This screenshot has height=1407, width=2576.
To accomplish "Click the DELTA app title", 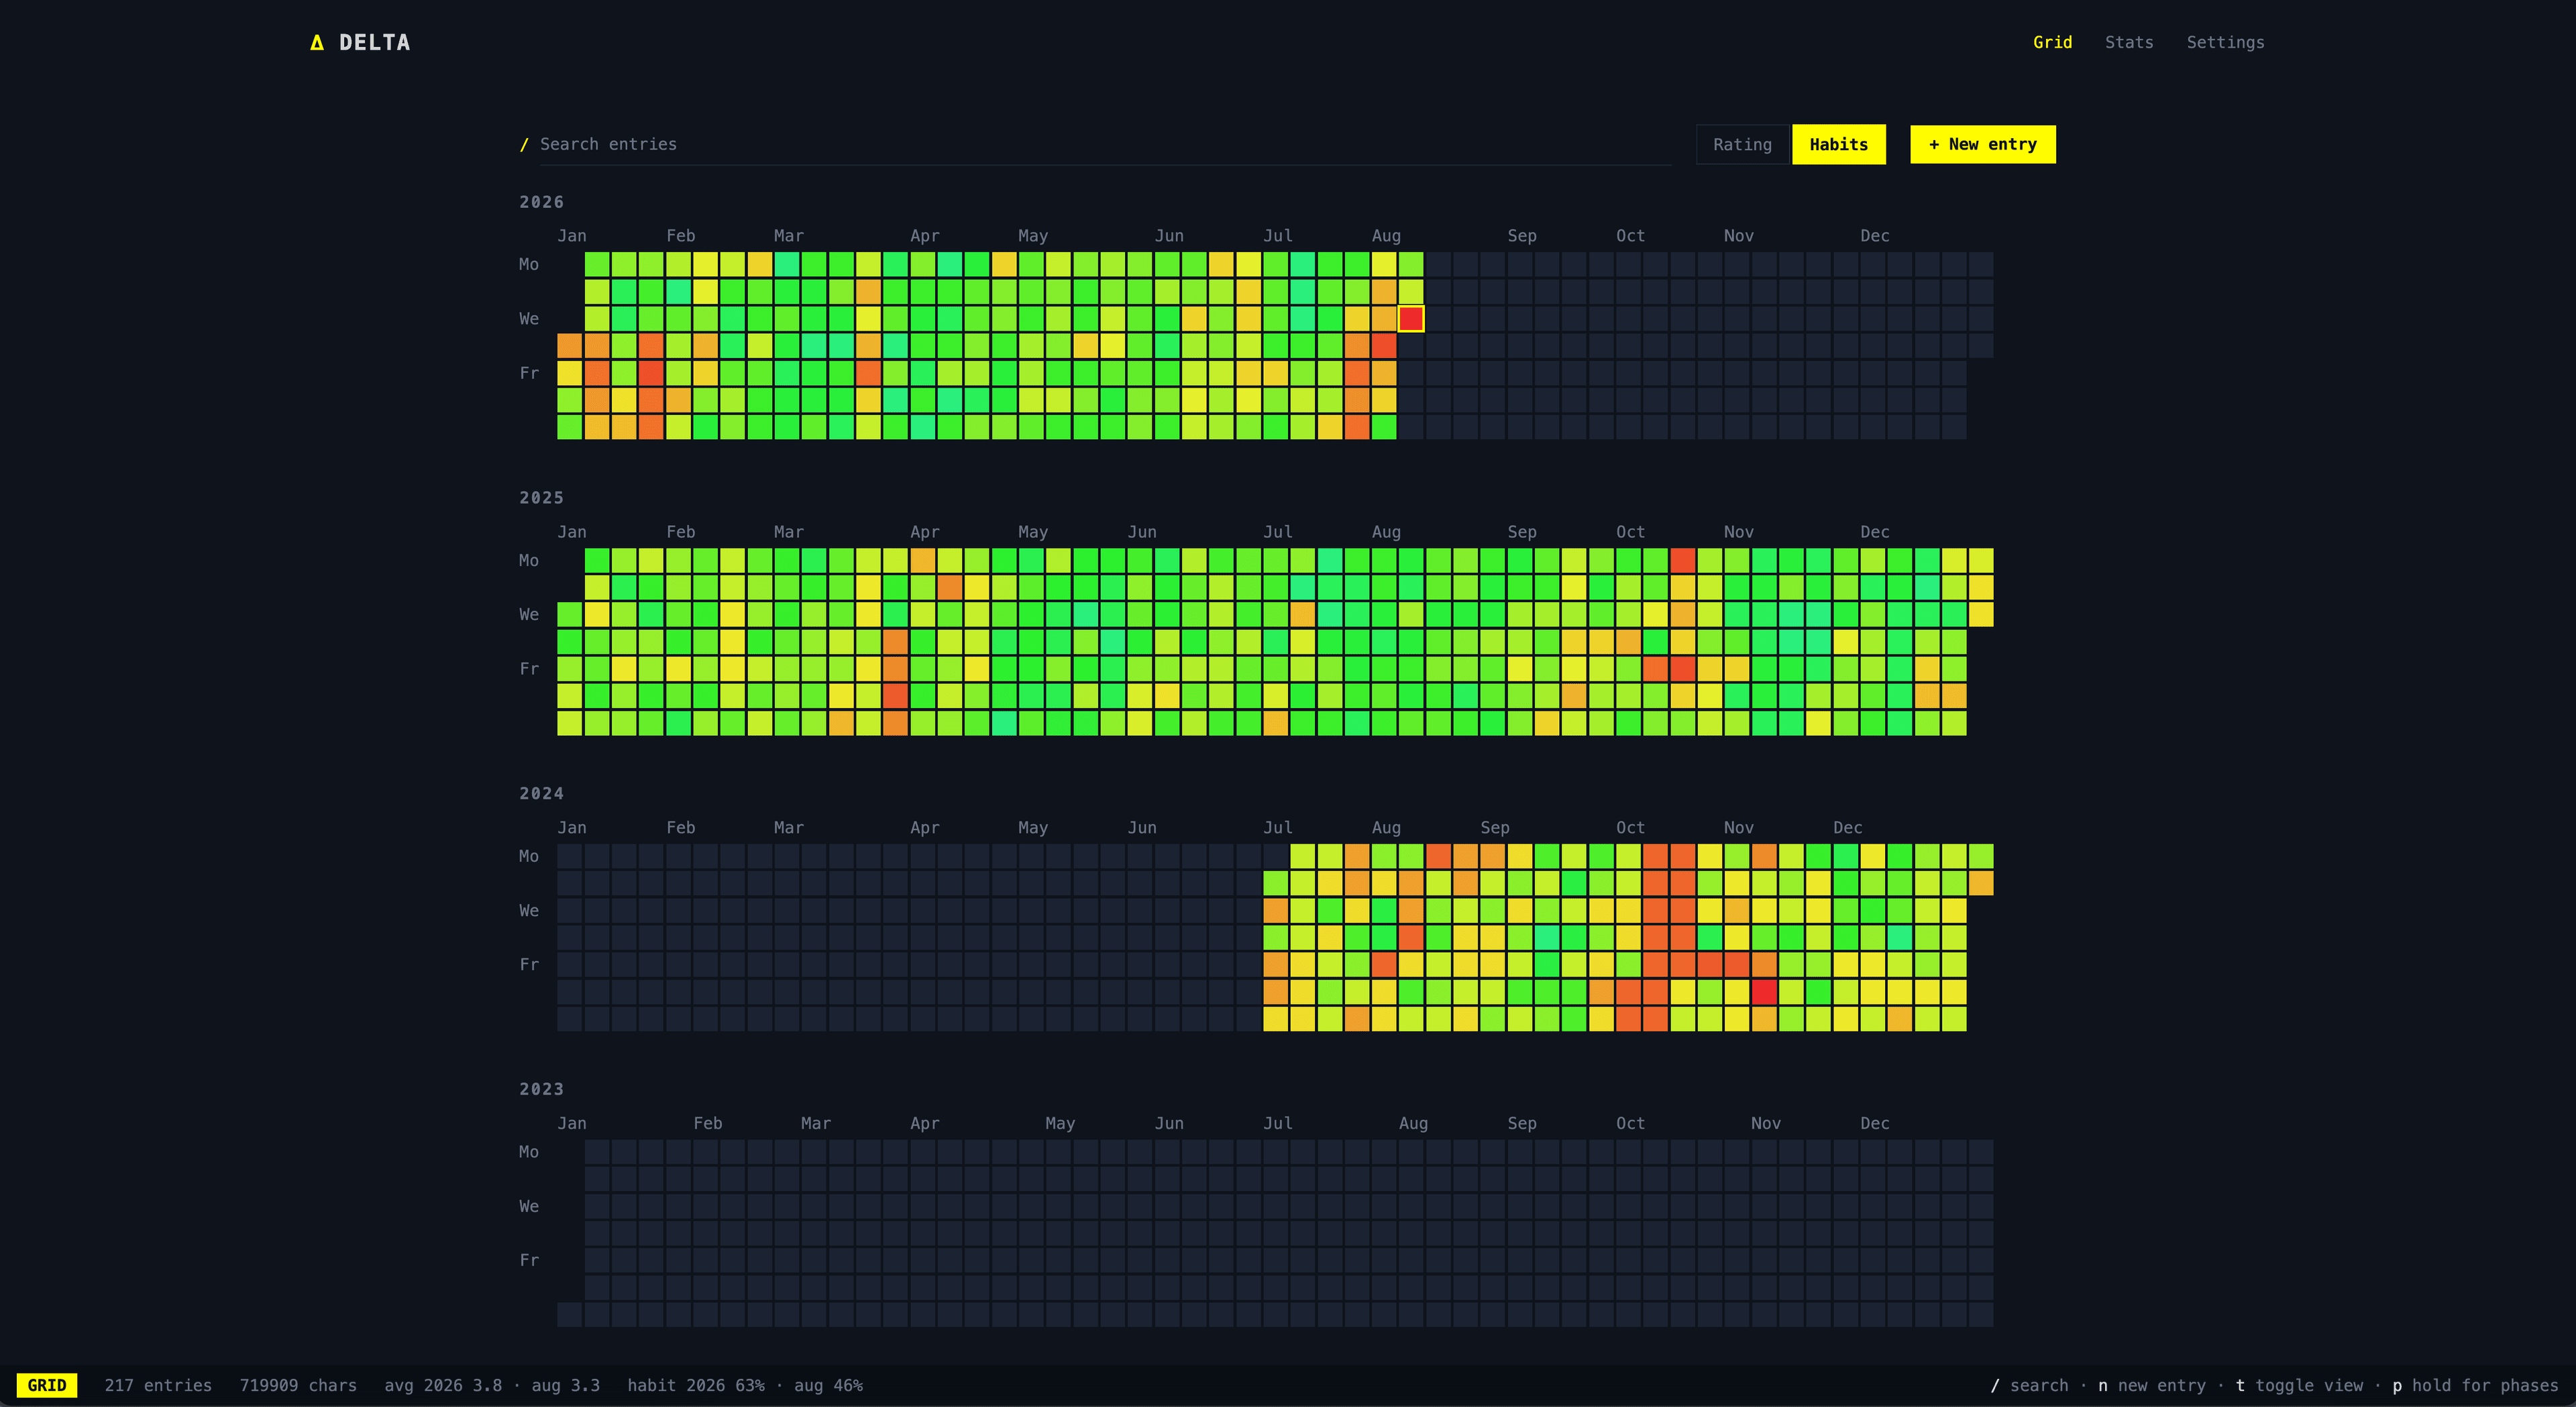I will click(x=374, y=42).
